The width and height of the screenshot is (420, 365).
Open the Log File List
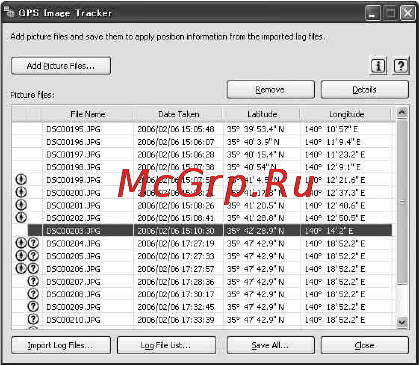point(167,345)
